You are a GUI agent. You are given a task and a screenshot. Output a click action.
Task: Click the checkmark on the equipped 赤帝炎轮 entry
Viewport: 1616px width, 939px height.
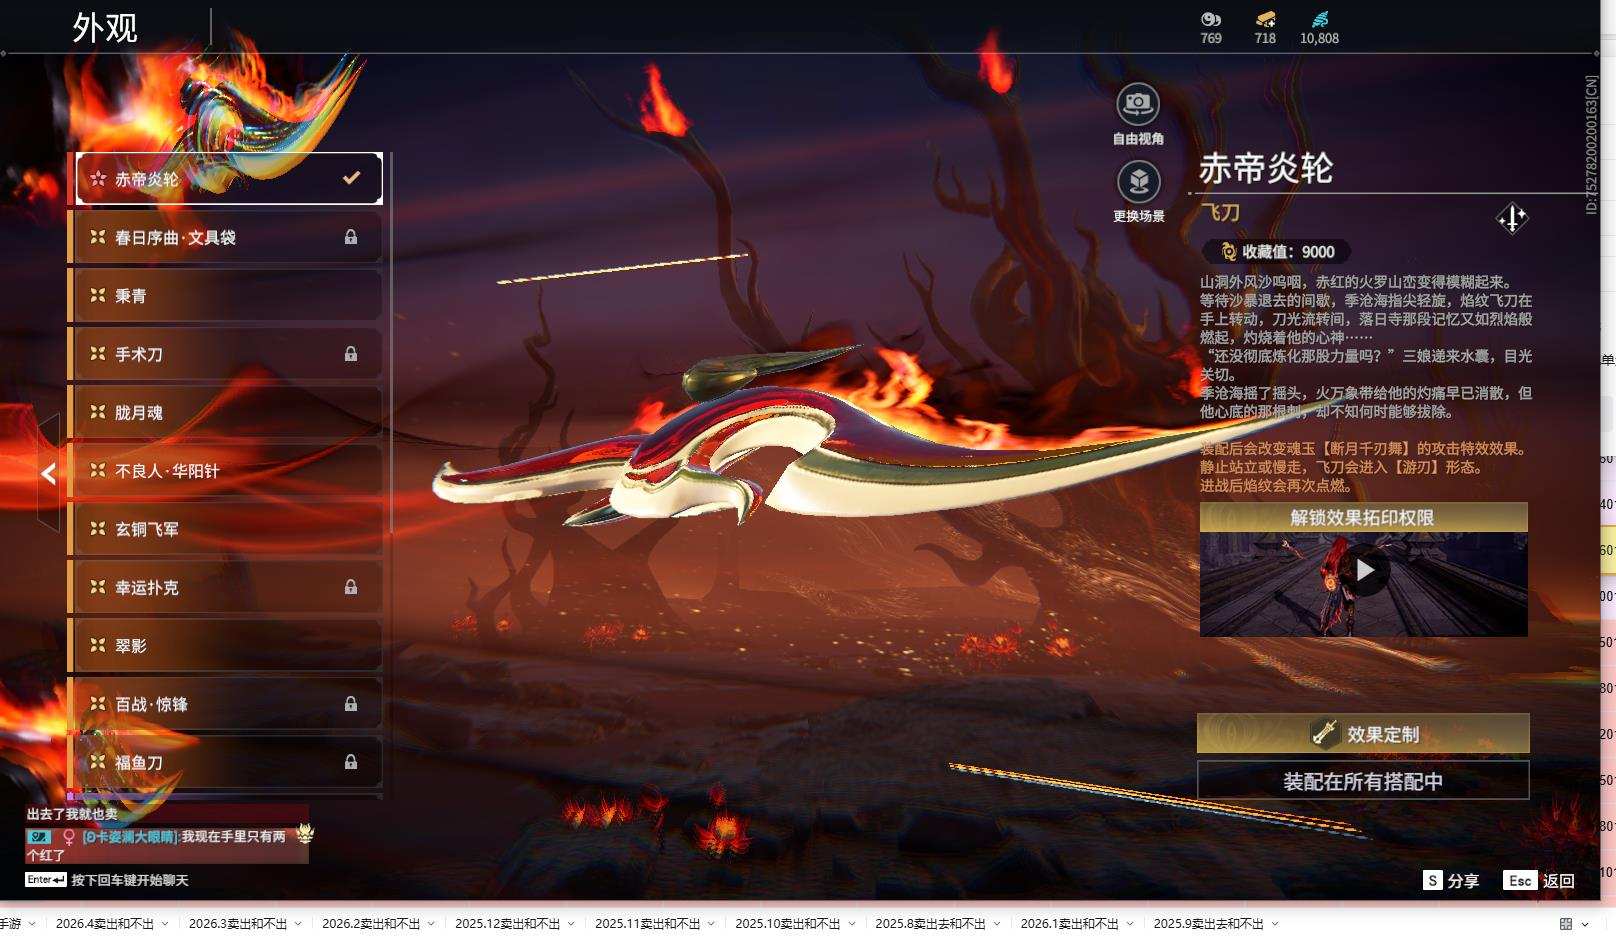350,177
